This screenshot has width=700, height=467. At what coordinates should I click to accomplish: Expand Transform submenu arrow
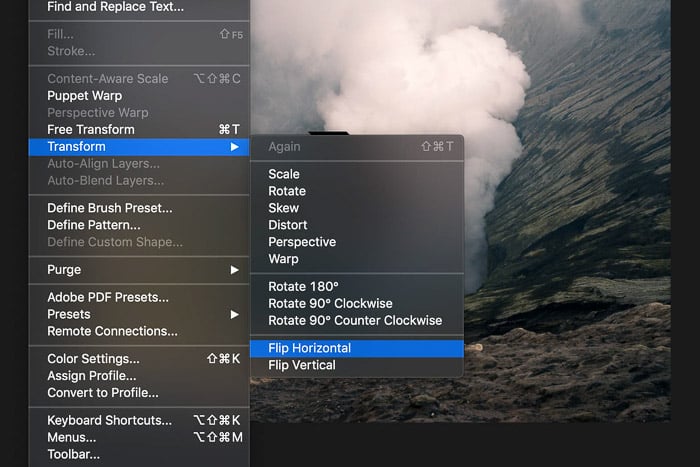pos(234,147)
